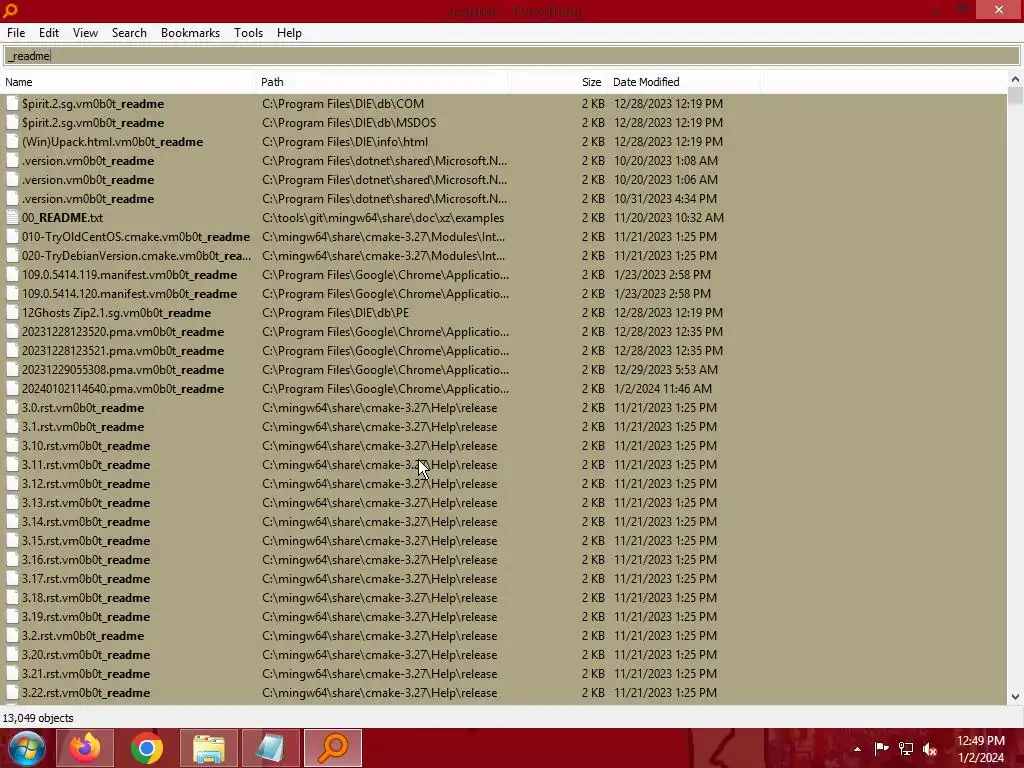Click file icon of 109.0.5414.120.manifest.vm0b0t_readme
This screenshot has height=768, width=1024.
coord(12,293)
